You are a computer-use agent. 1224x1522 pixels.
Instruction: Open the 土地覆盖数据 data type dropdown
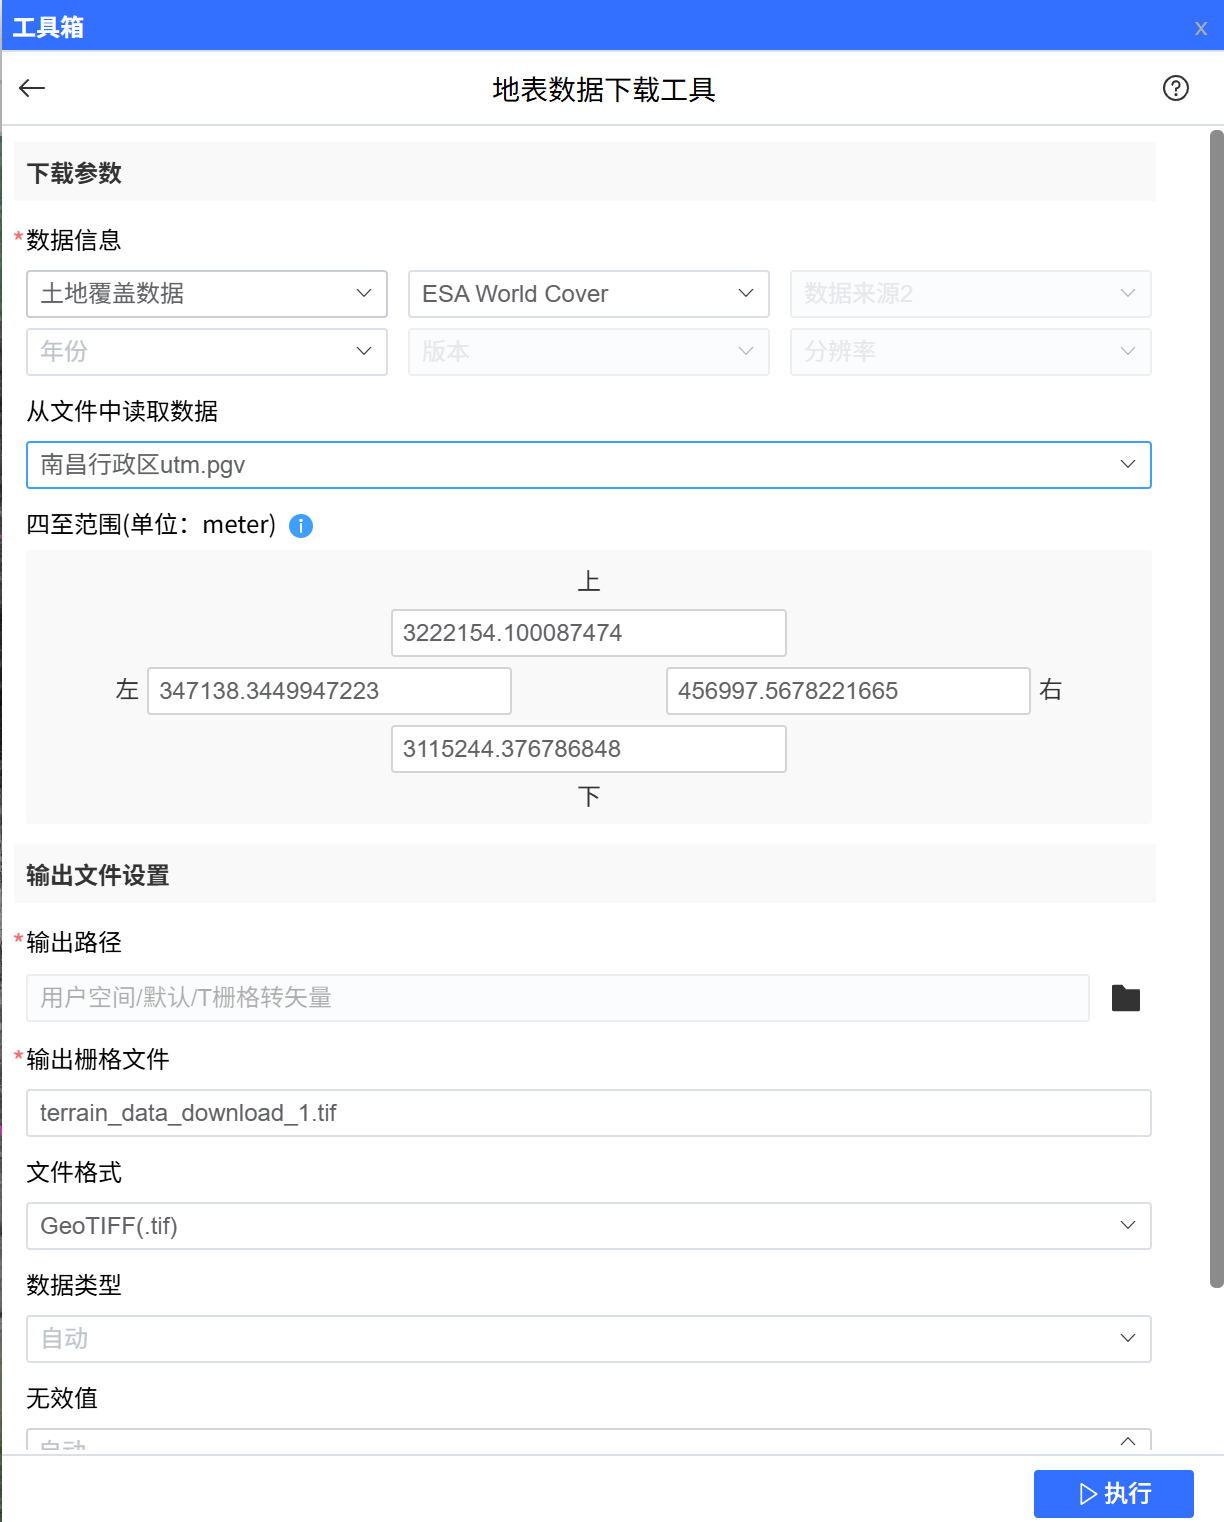point(206,294)
